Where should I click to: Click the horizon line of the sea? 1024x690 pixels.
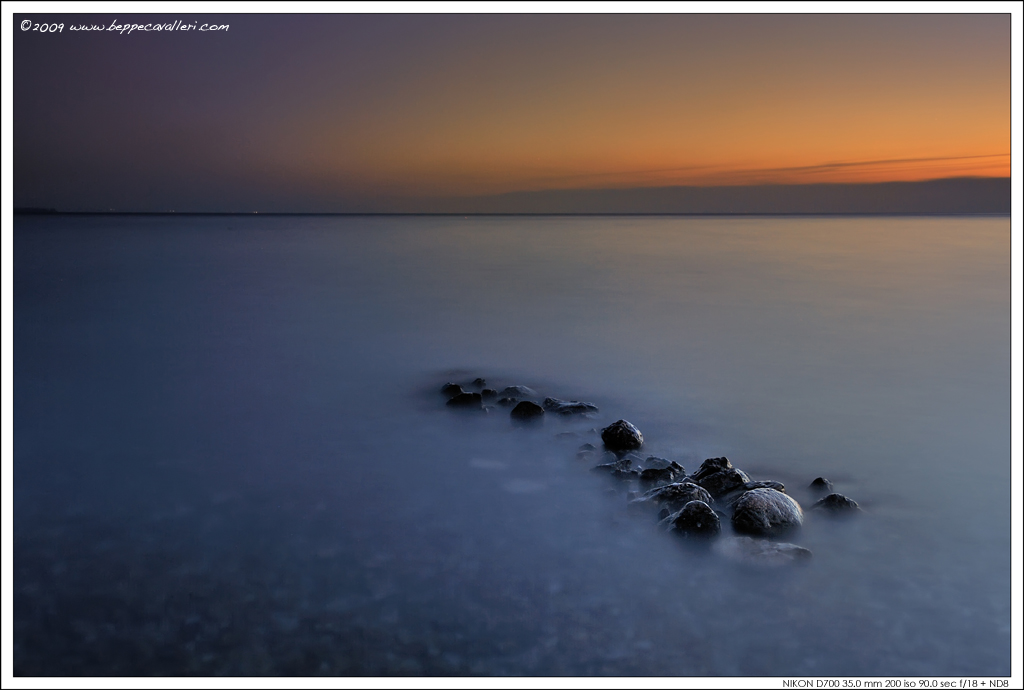click(500, 212)
